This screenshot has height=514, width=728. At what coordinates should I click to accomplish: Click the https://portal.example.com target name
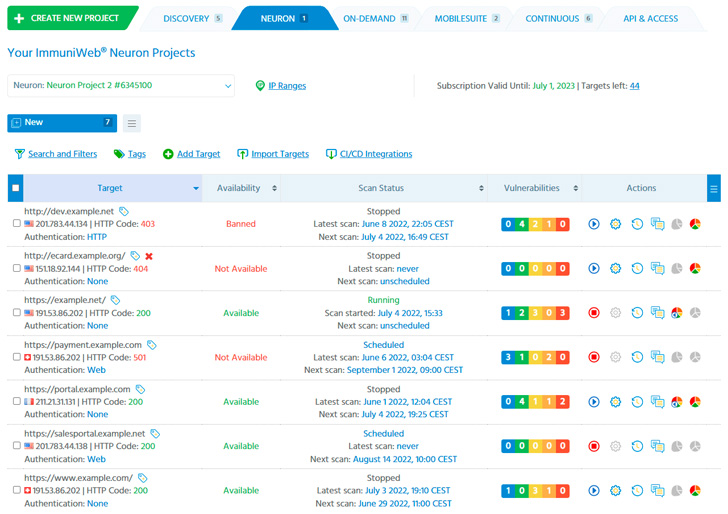coord(77,389)
